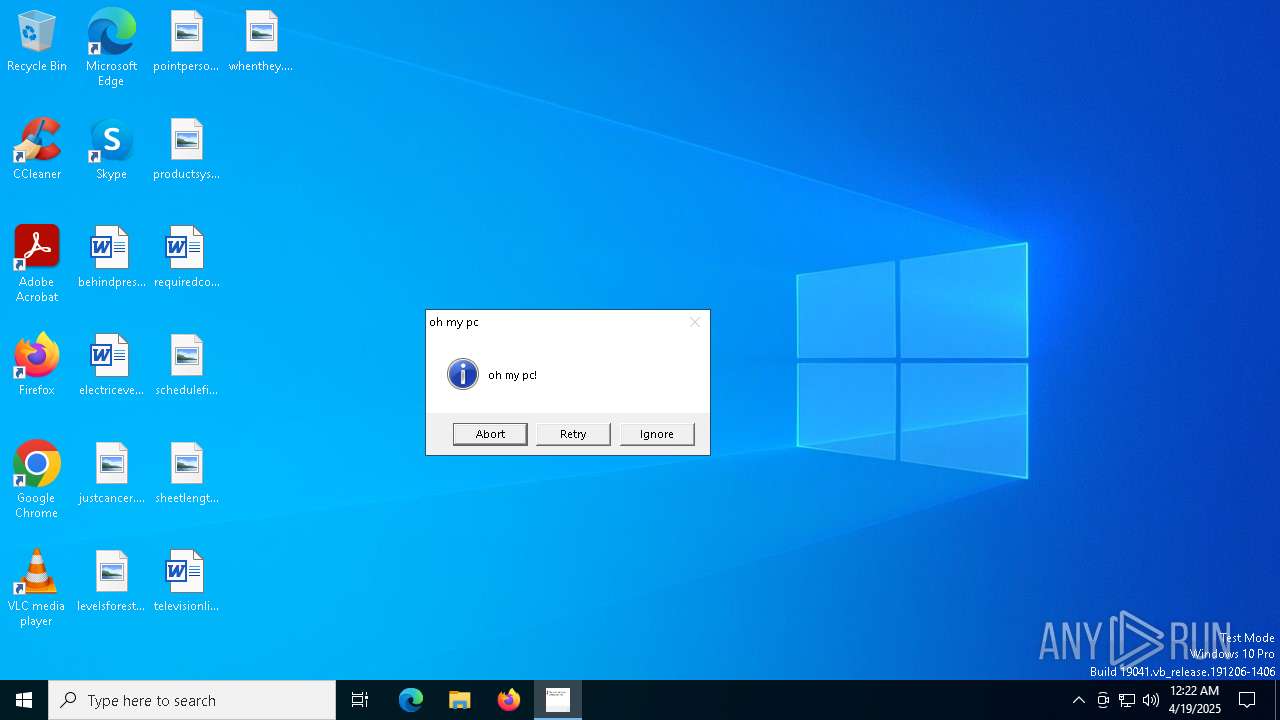Screen dimensions: 1280x720
Task: Open File Explorer from the taskbar
Action: [x=460, y=700]
